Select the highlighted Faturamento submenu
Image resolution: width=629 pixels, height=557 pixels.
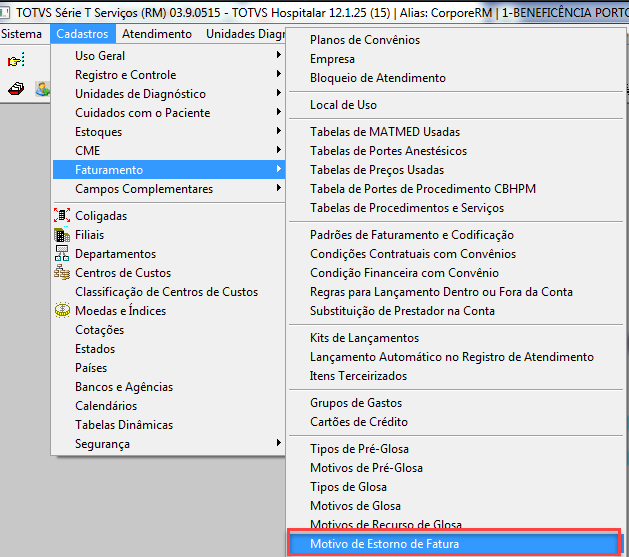click(168, 170)
